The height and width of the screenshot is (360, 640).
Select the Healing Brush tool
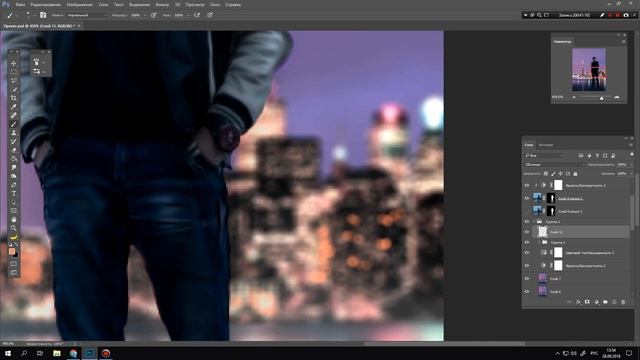(13, 115)
